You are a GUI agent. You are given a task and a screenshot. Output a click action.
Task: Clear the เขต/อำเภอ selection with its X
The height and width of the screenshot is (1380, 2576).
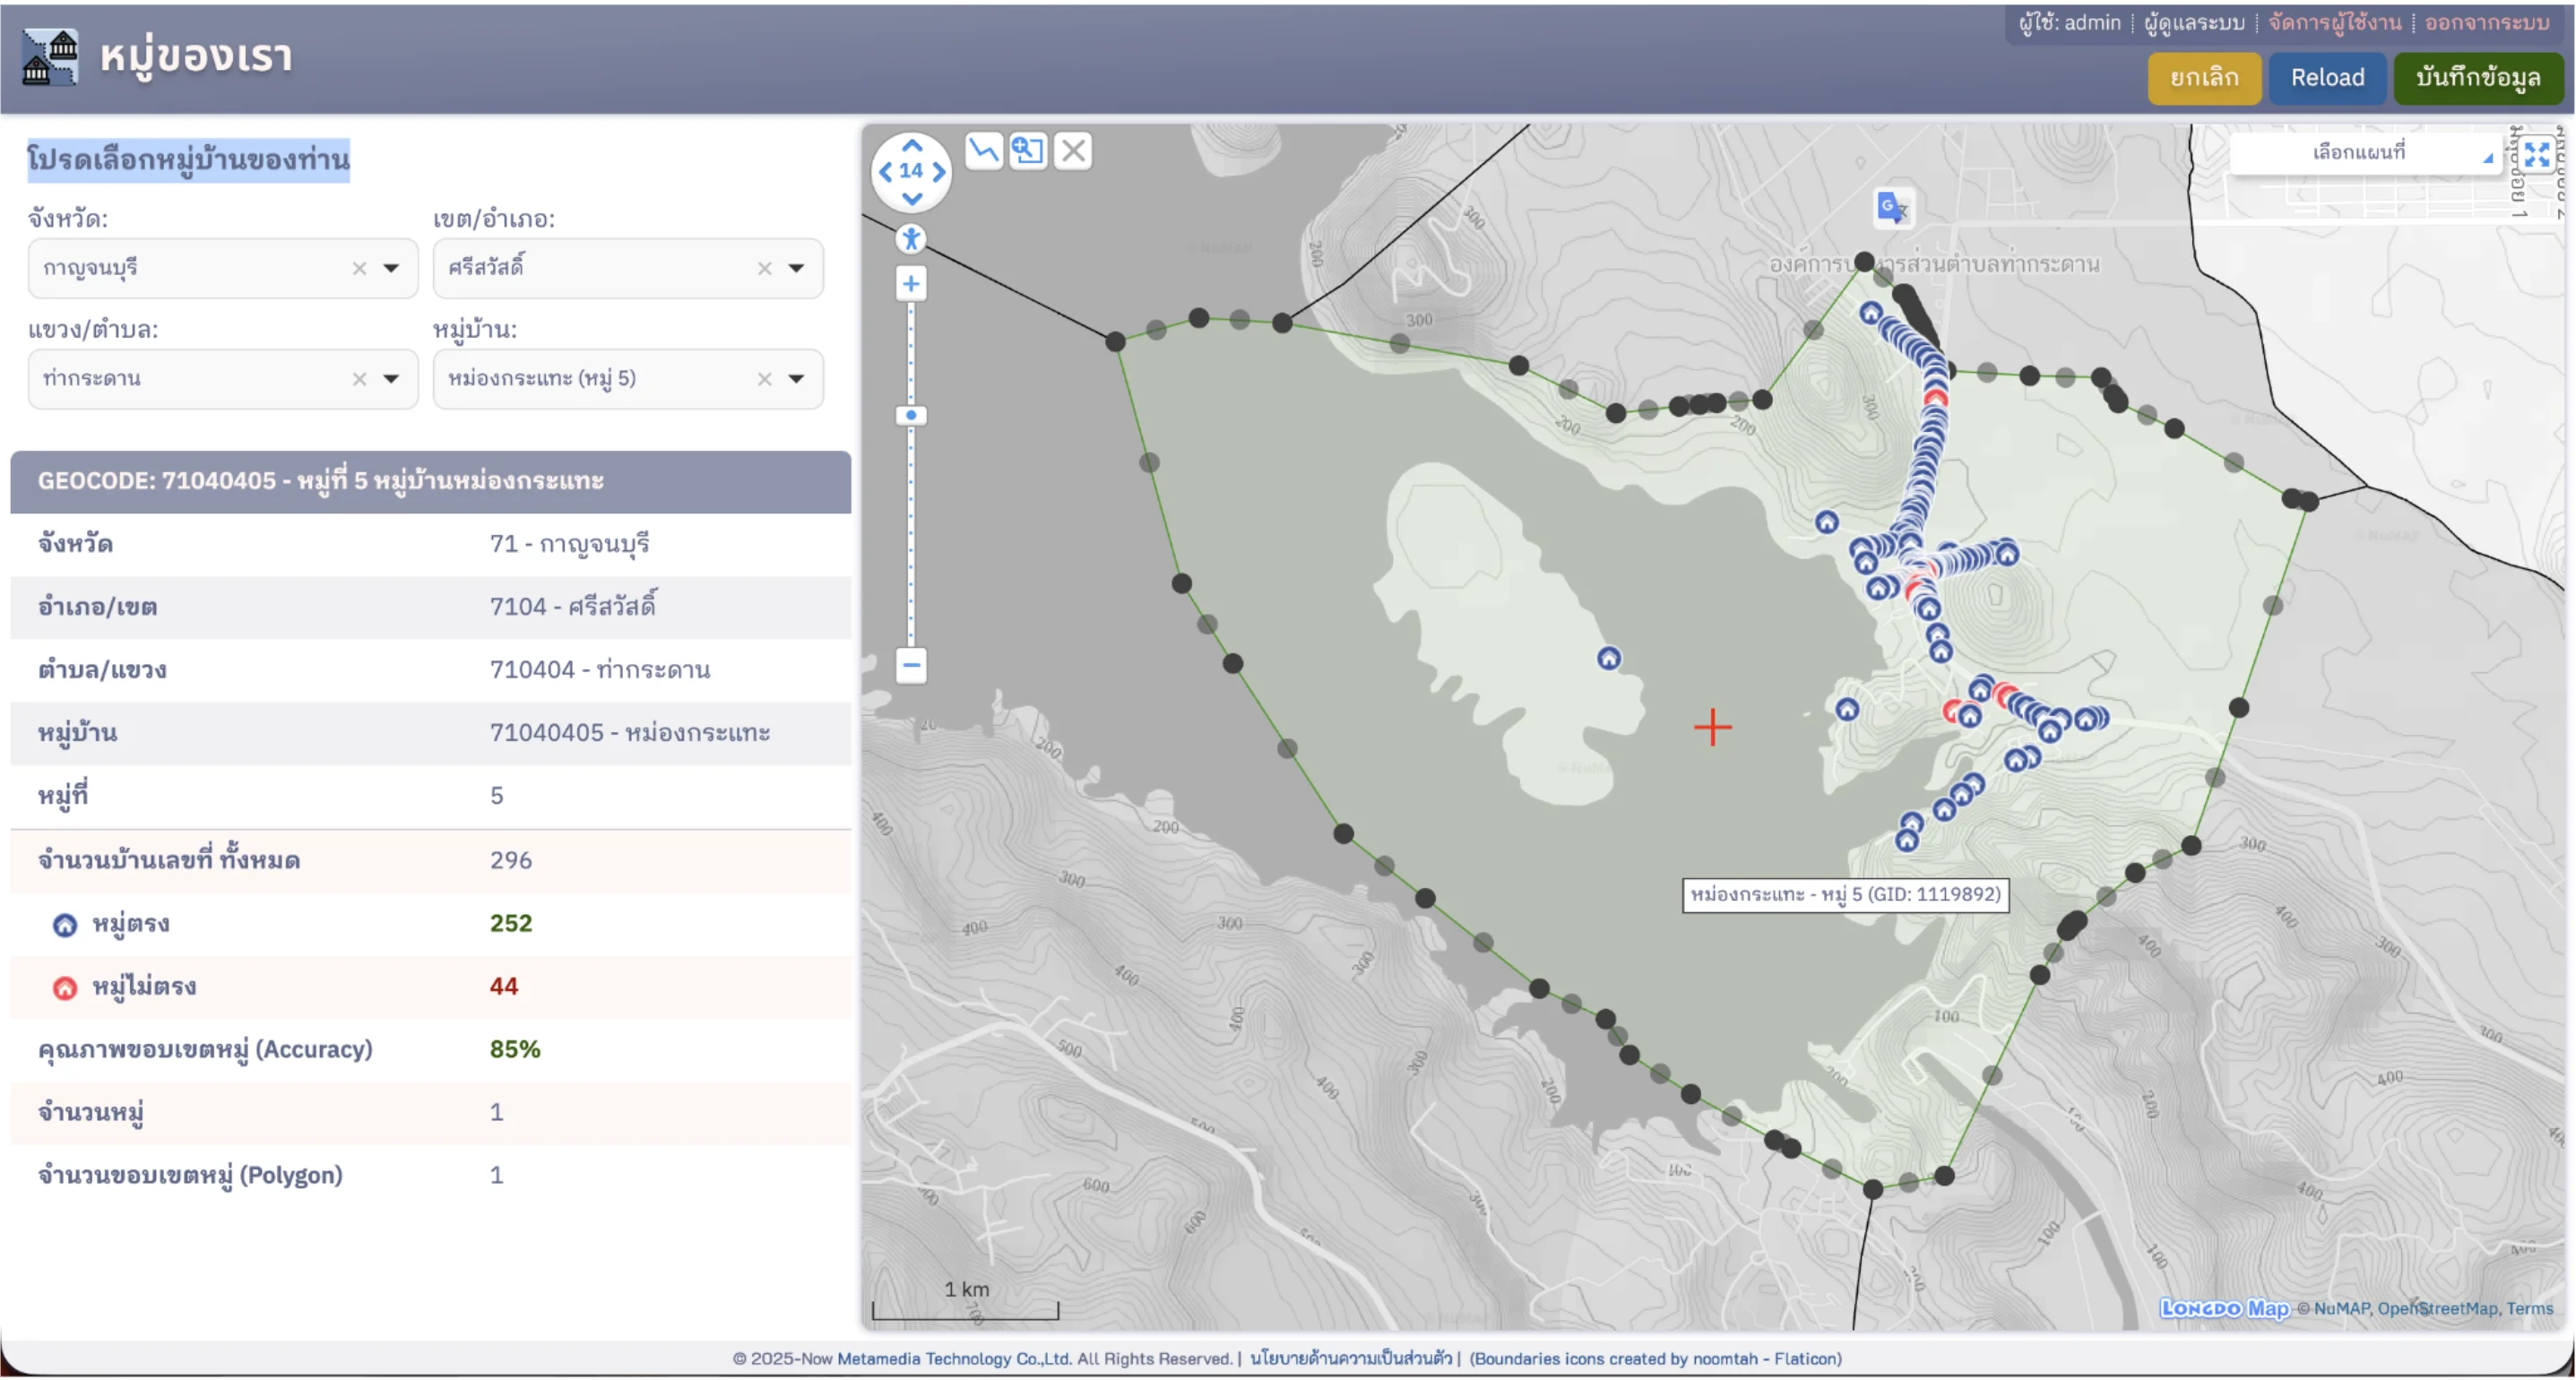coord(764,268)
